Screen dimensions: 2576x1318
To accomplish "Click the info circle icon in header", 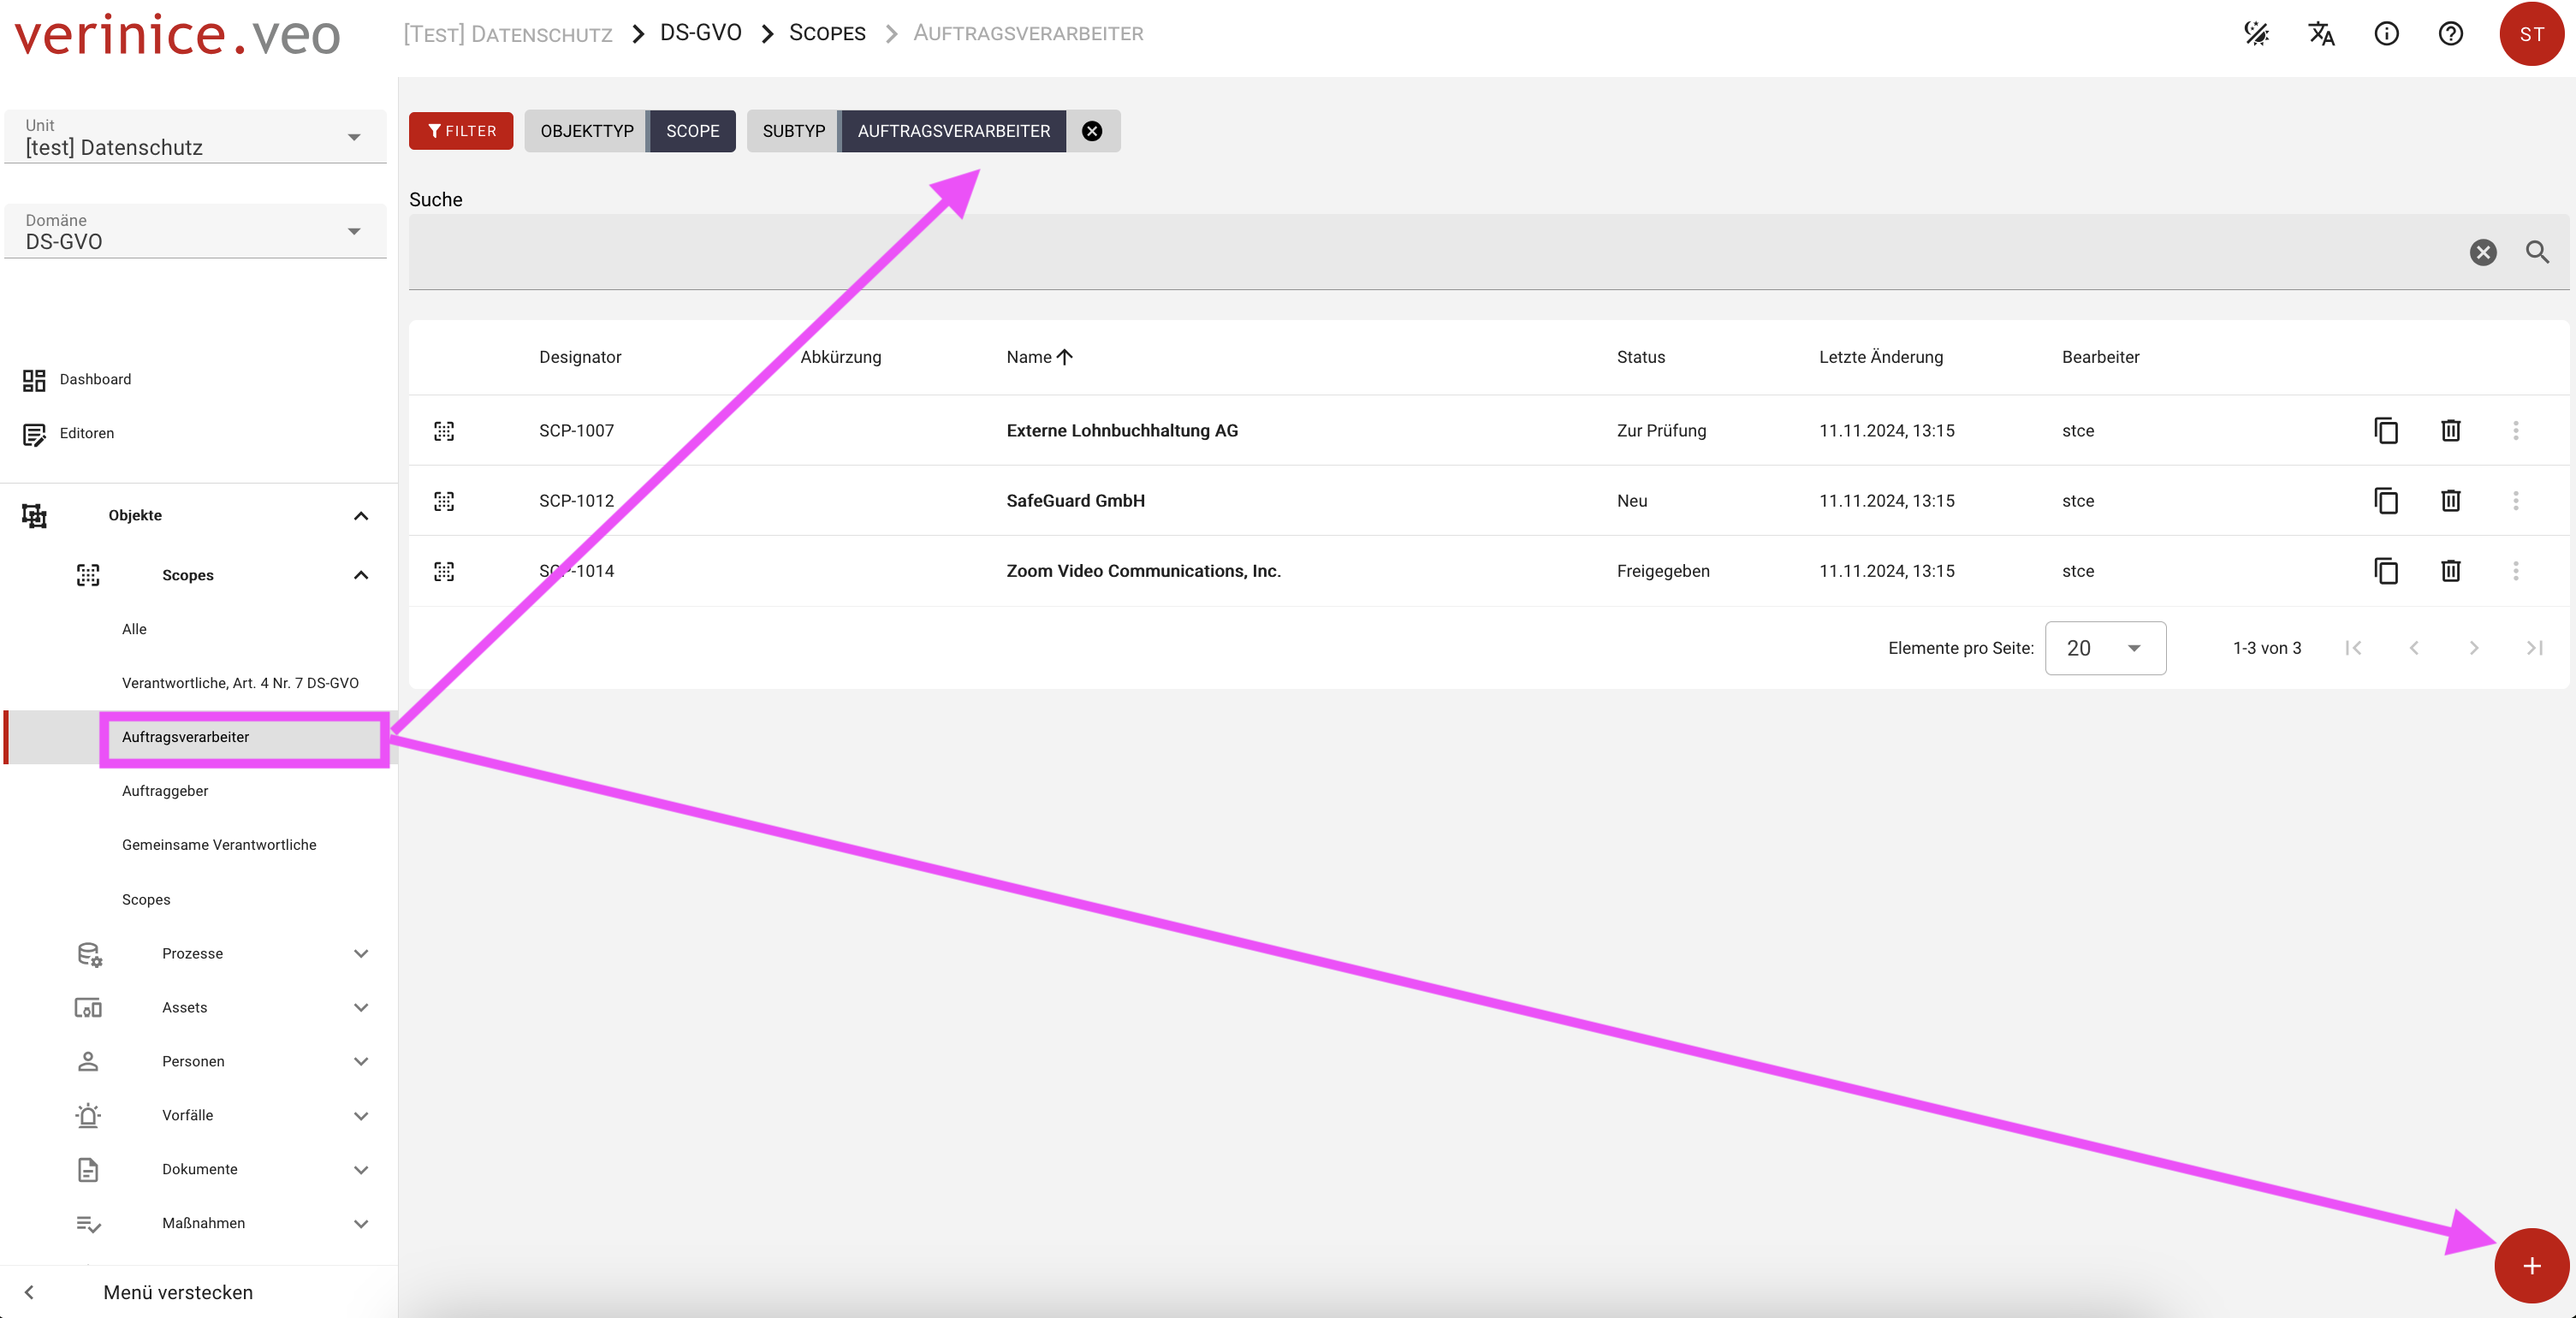I will tap(2386, 34).
